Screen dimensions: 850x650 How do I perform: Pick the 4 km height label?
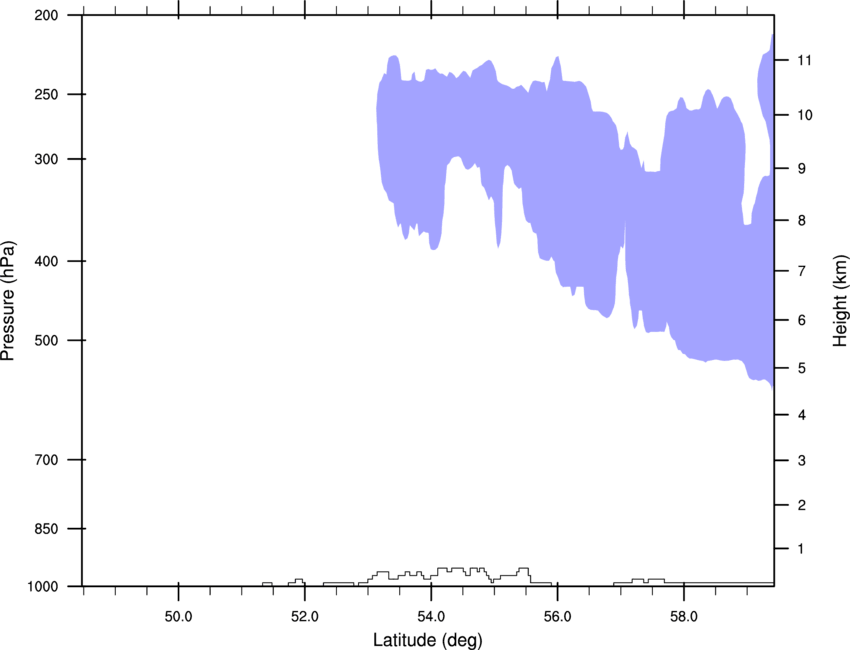point(802,415)
